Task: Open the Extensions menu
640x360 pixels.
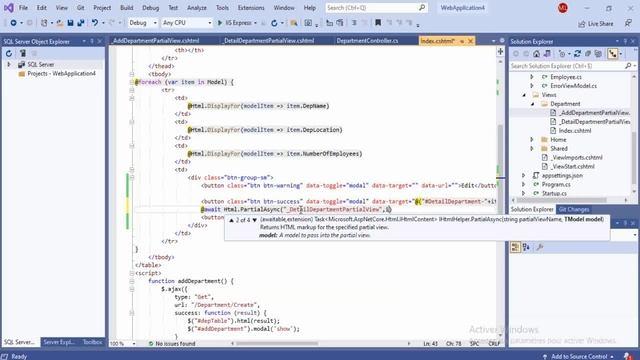Action: click(251, 8)
